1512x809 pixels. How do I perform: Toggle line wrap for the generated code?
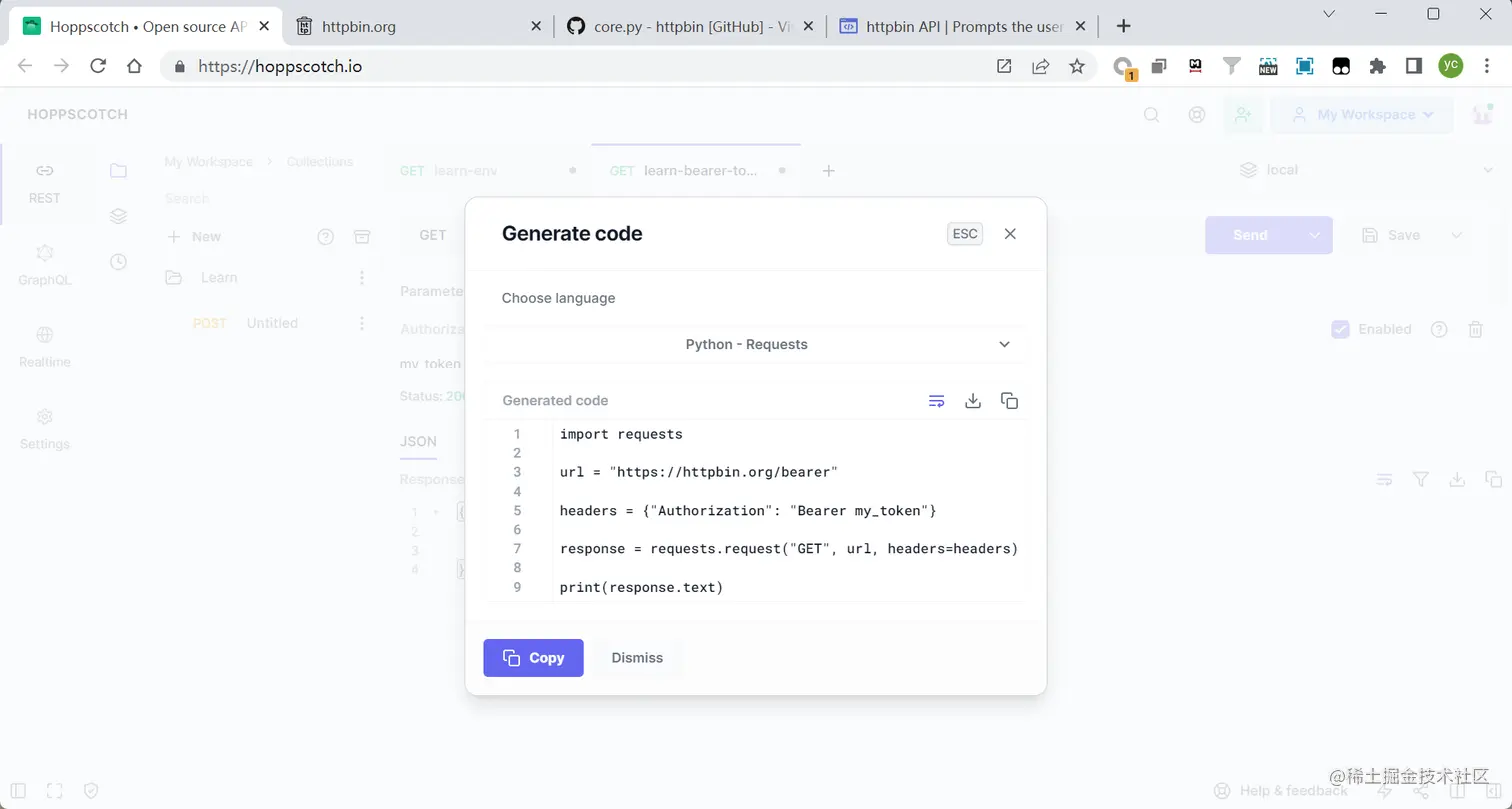tap(936, 401)
